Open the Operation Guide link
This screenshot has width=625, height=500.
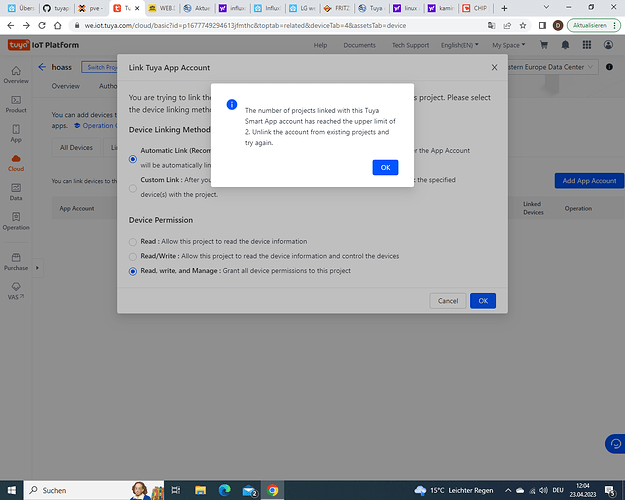pyautogui.click(x=96, y=126)
